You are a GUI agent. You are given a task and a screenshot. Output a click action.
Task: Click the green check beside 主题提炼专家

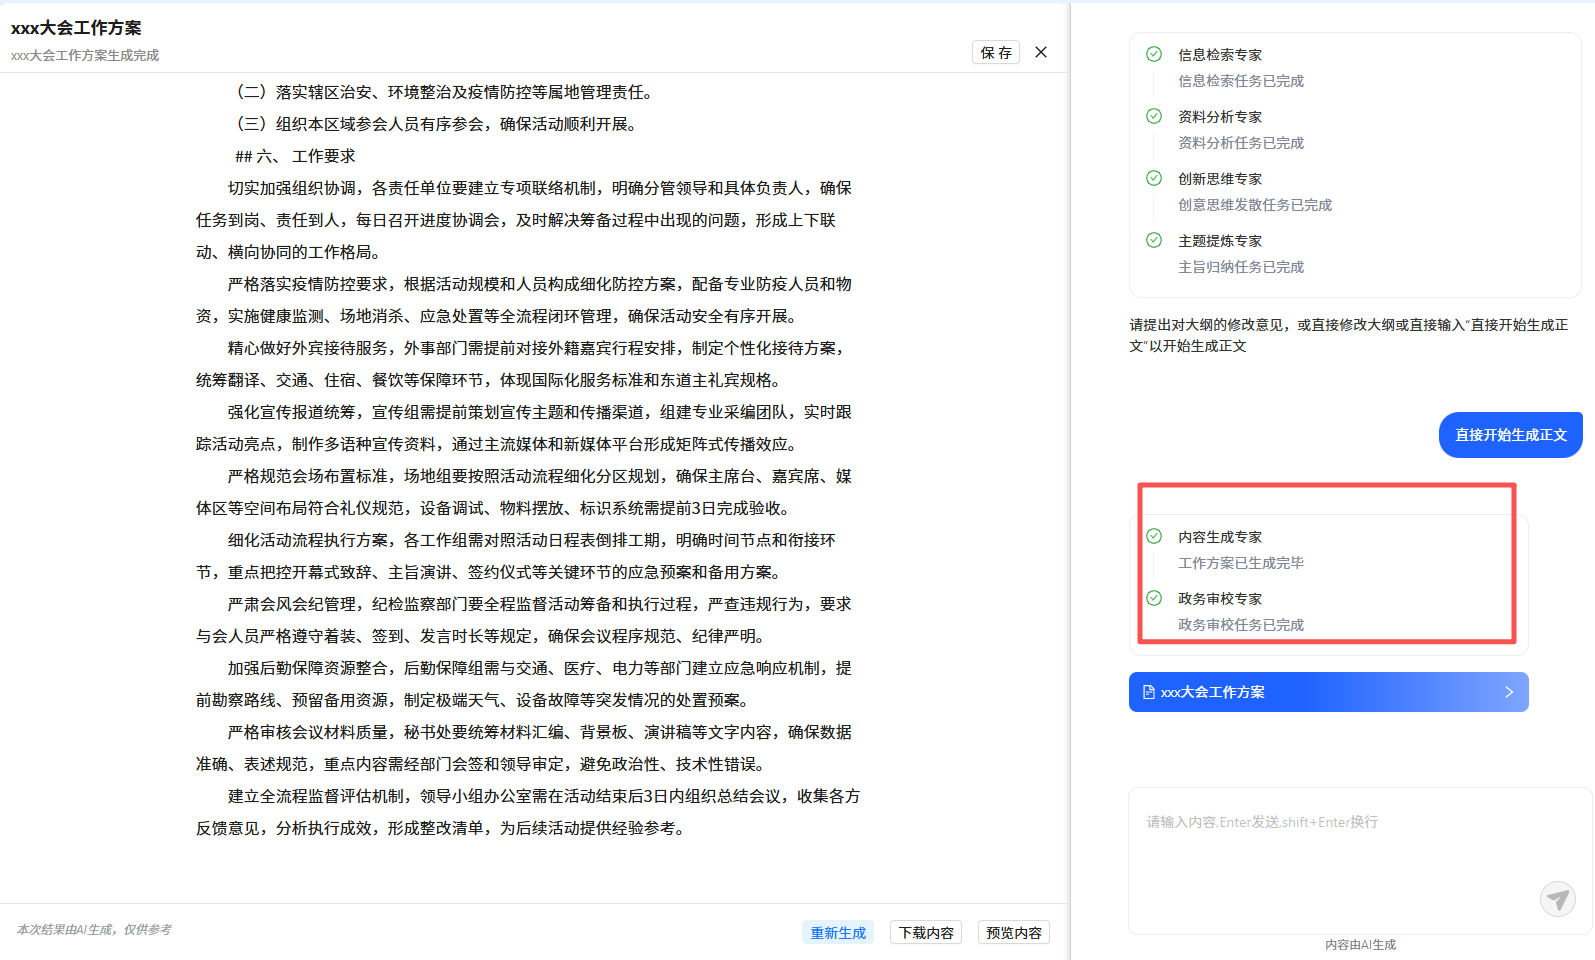[1154, 240]
